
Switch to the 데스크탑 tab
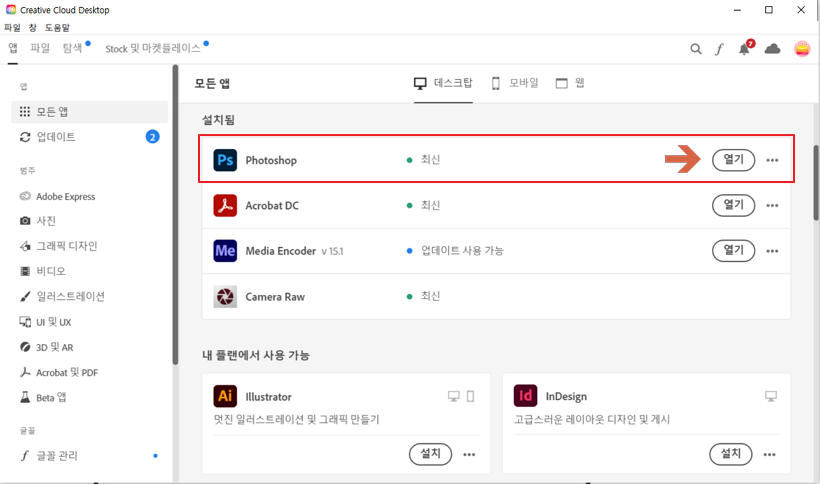pos(443,83)
